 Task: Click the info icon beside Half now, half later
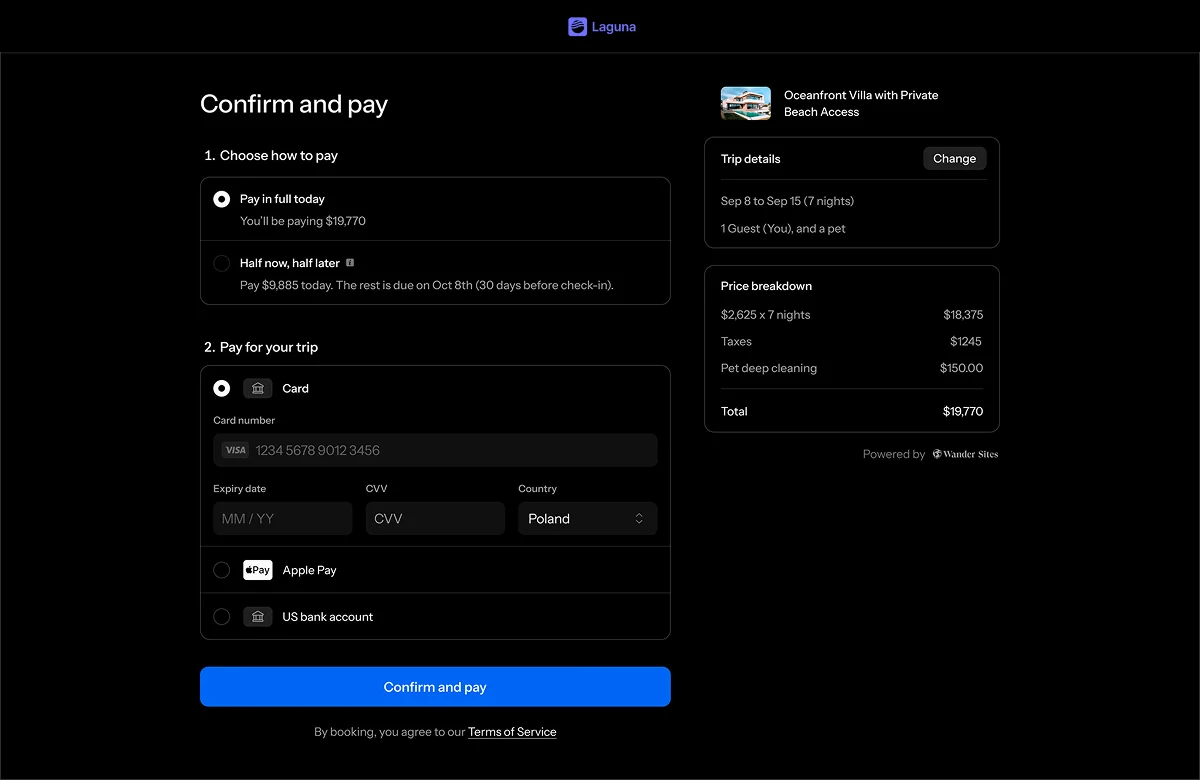(x=350, y=263)
